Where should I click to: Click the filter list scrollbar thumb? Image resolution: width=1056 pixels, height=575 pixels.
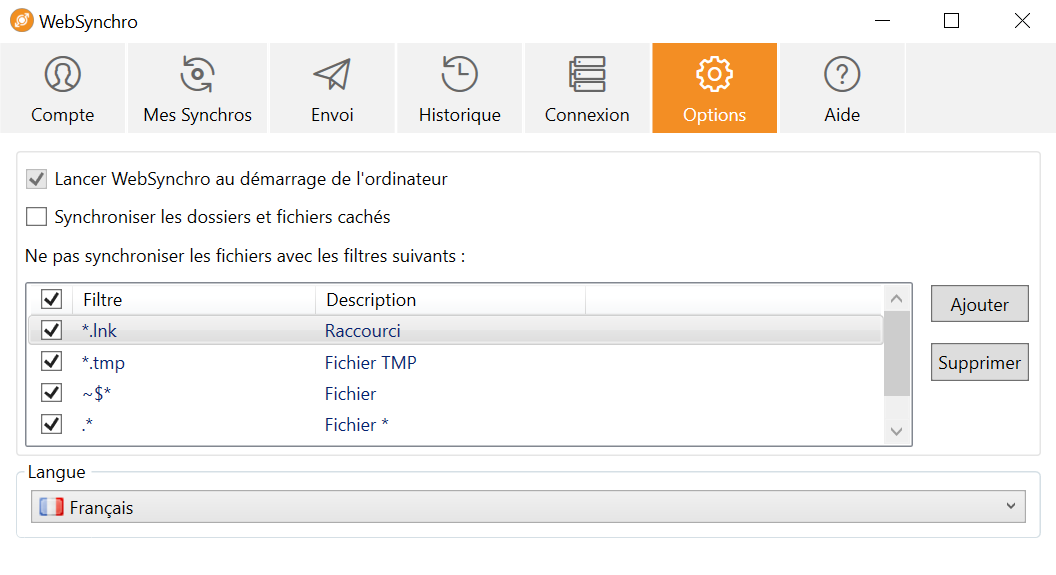(x=896, y=353)
